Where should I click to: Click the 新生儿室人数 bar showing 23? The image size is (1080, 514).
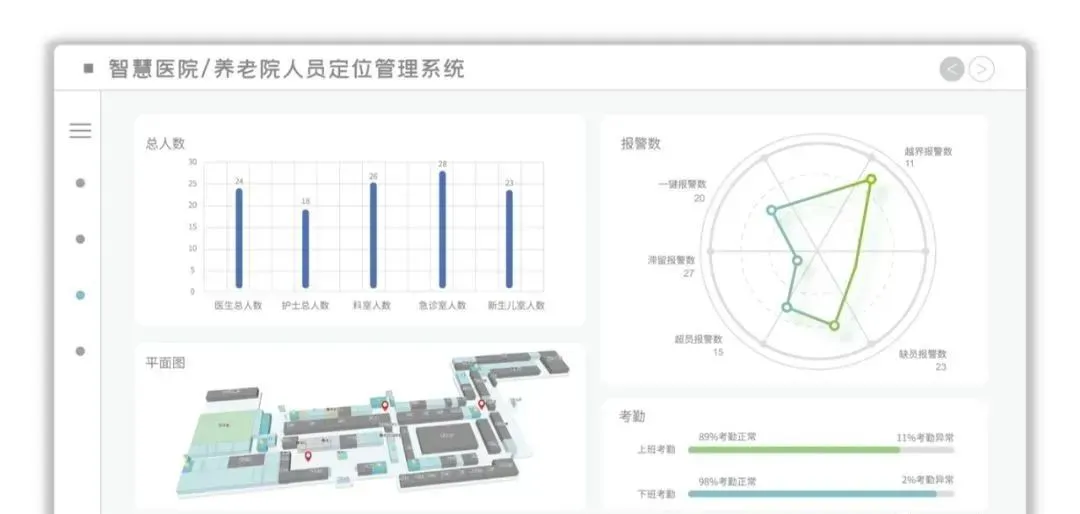509,240
